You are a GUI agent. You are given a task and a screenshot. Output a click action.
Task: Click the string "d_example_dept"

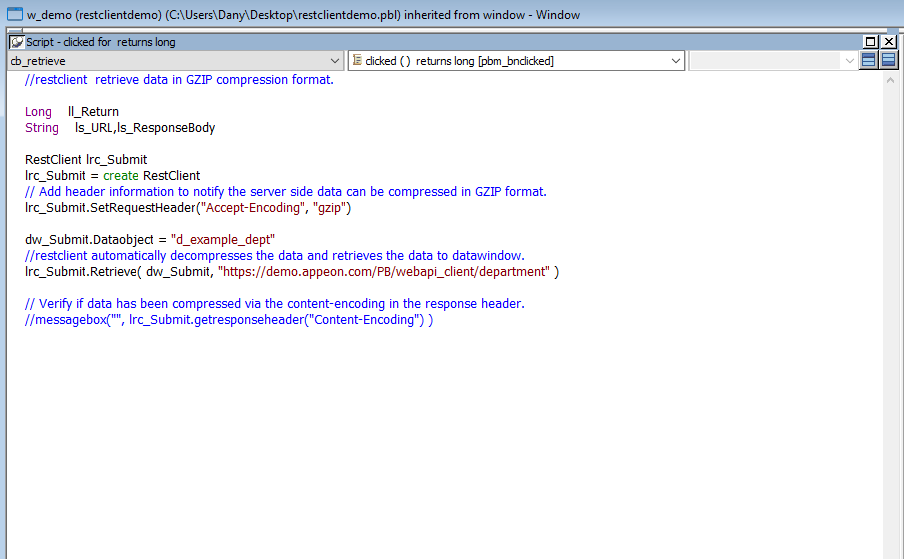tap(223, 240)
